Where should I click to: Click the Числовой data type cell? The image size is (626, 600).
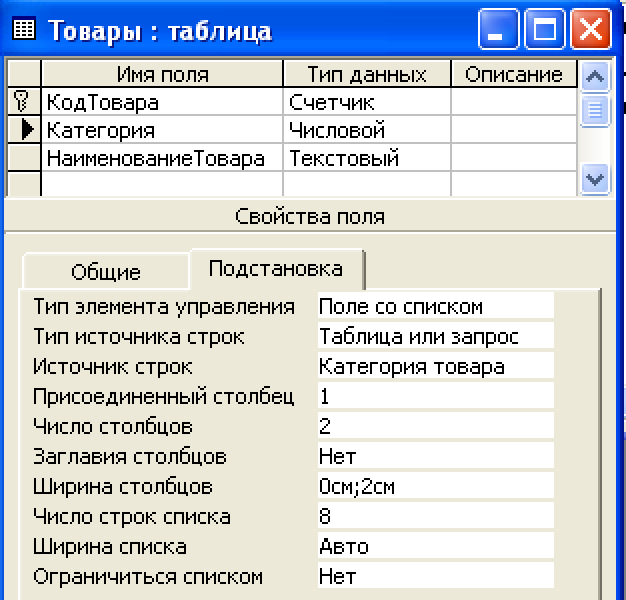pos(367,129)
